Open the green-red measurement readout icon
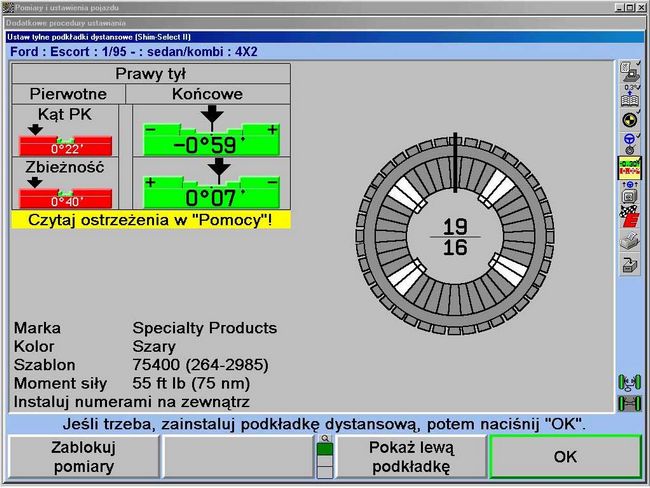The height and width of the screenshot is (488, 650). tap(630, 167)
